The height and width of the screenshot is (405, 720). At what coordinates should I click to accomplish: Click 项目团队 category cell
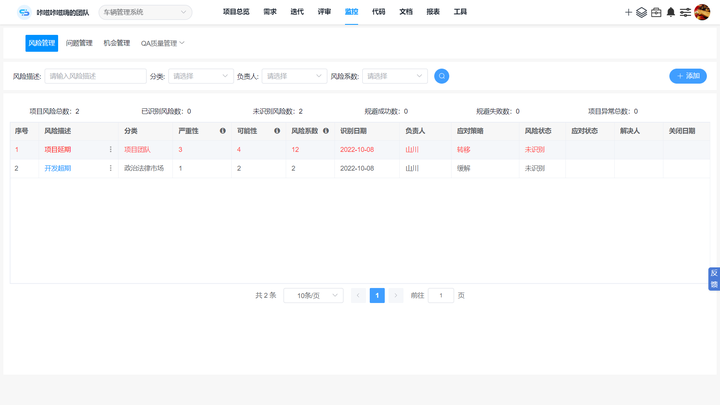point(137,150)
